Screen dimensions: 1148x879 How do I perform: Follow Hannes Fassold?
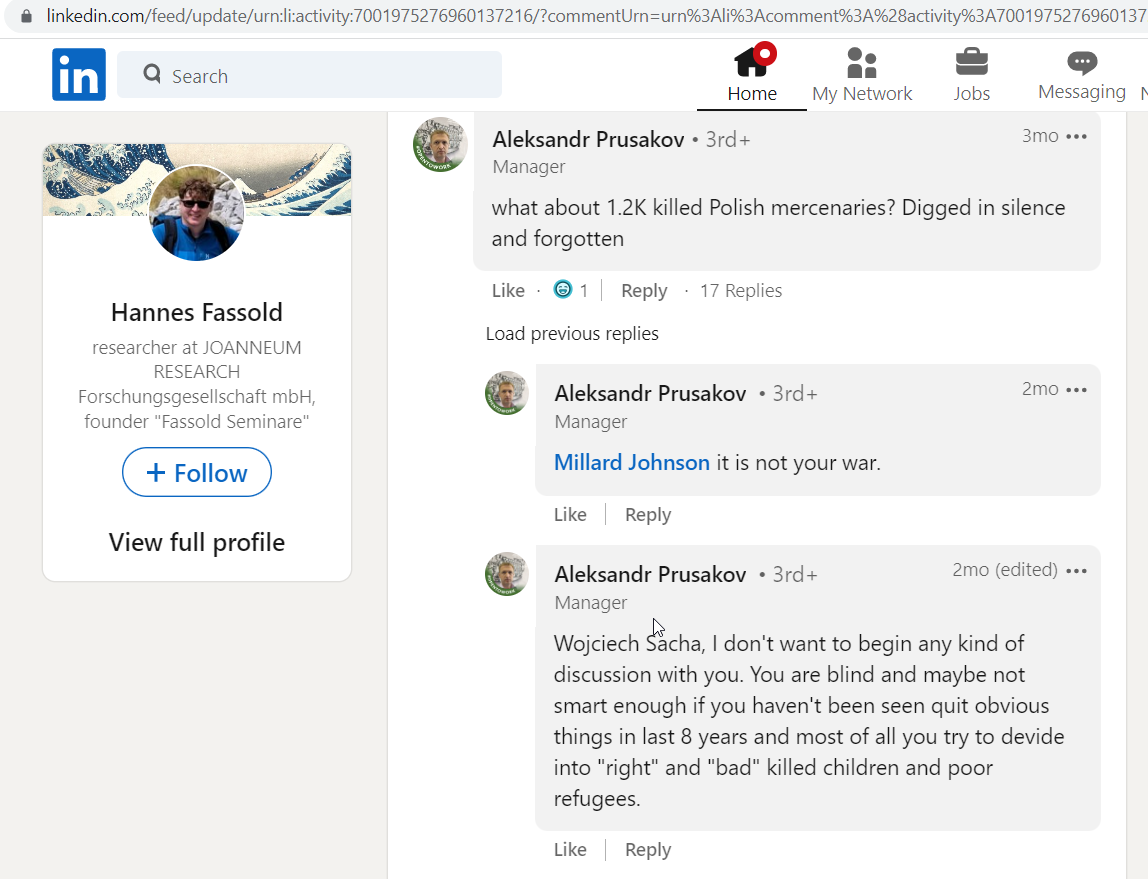(197, 472)
